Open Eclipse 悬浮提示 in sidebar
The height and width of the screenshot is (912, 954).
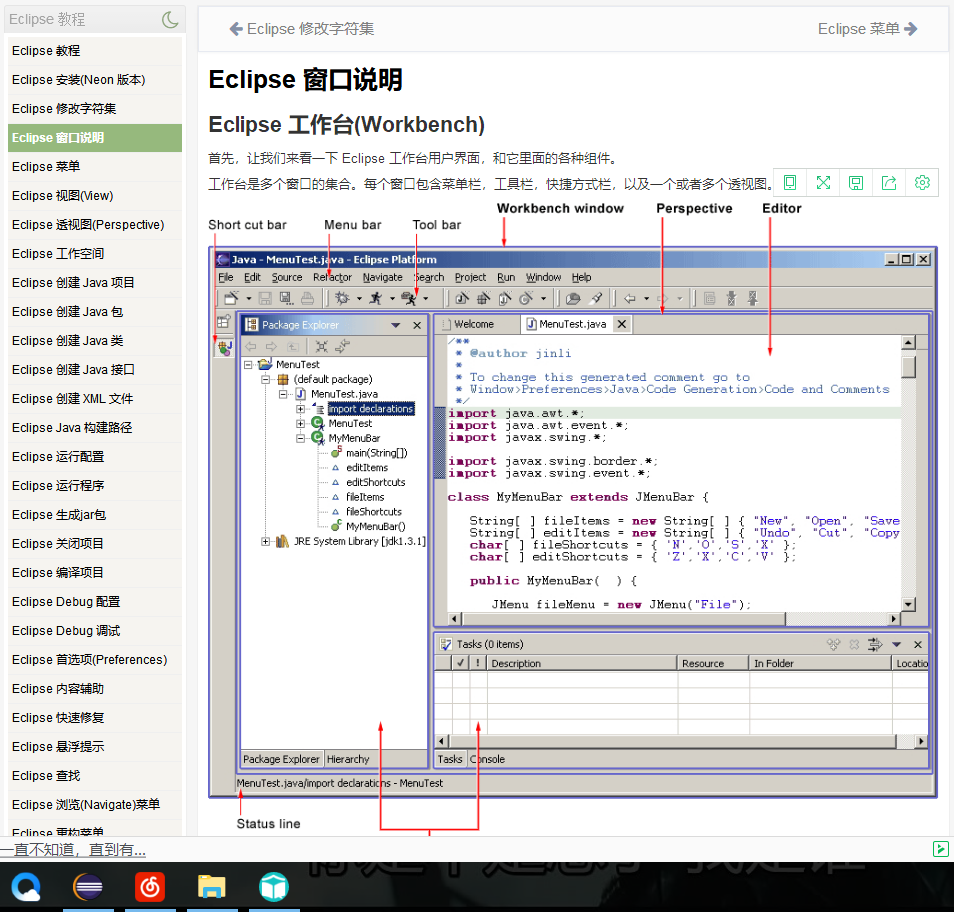(x=95, y=747)
